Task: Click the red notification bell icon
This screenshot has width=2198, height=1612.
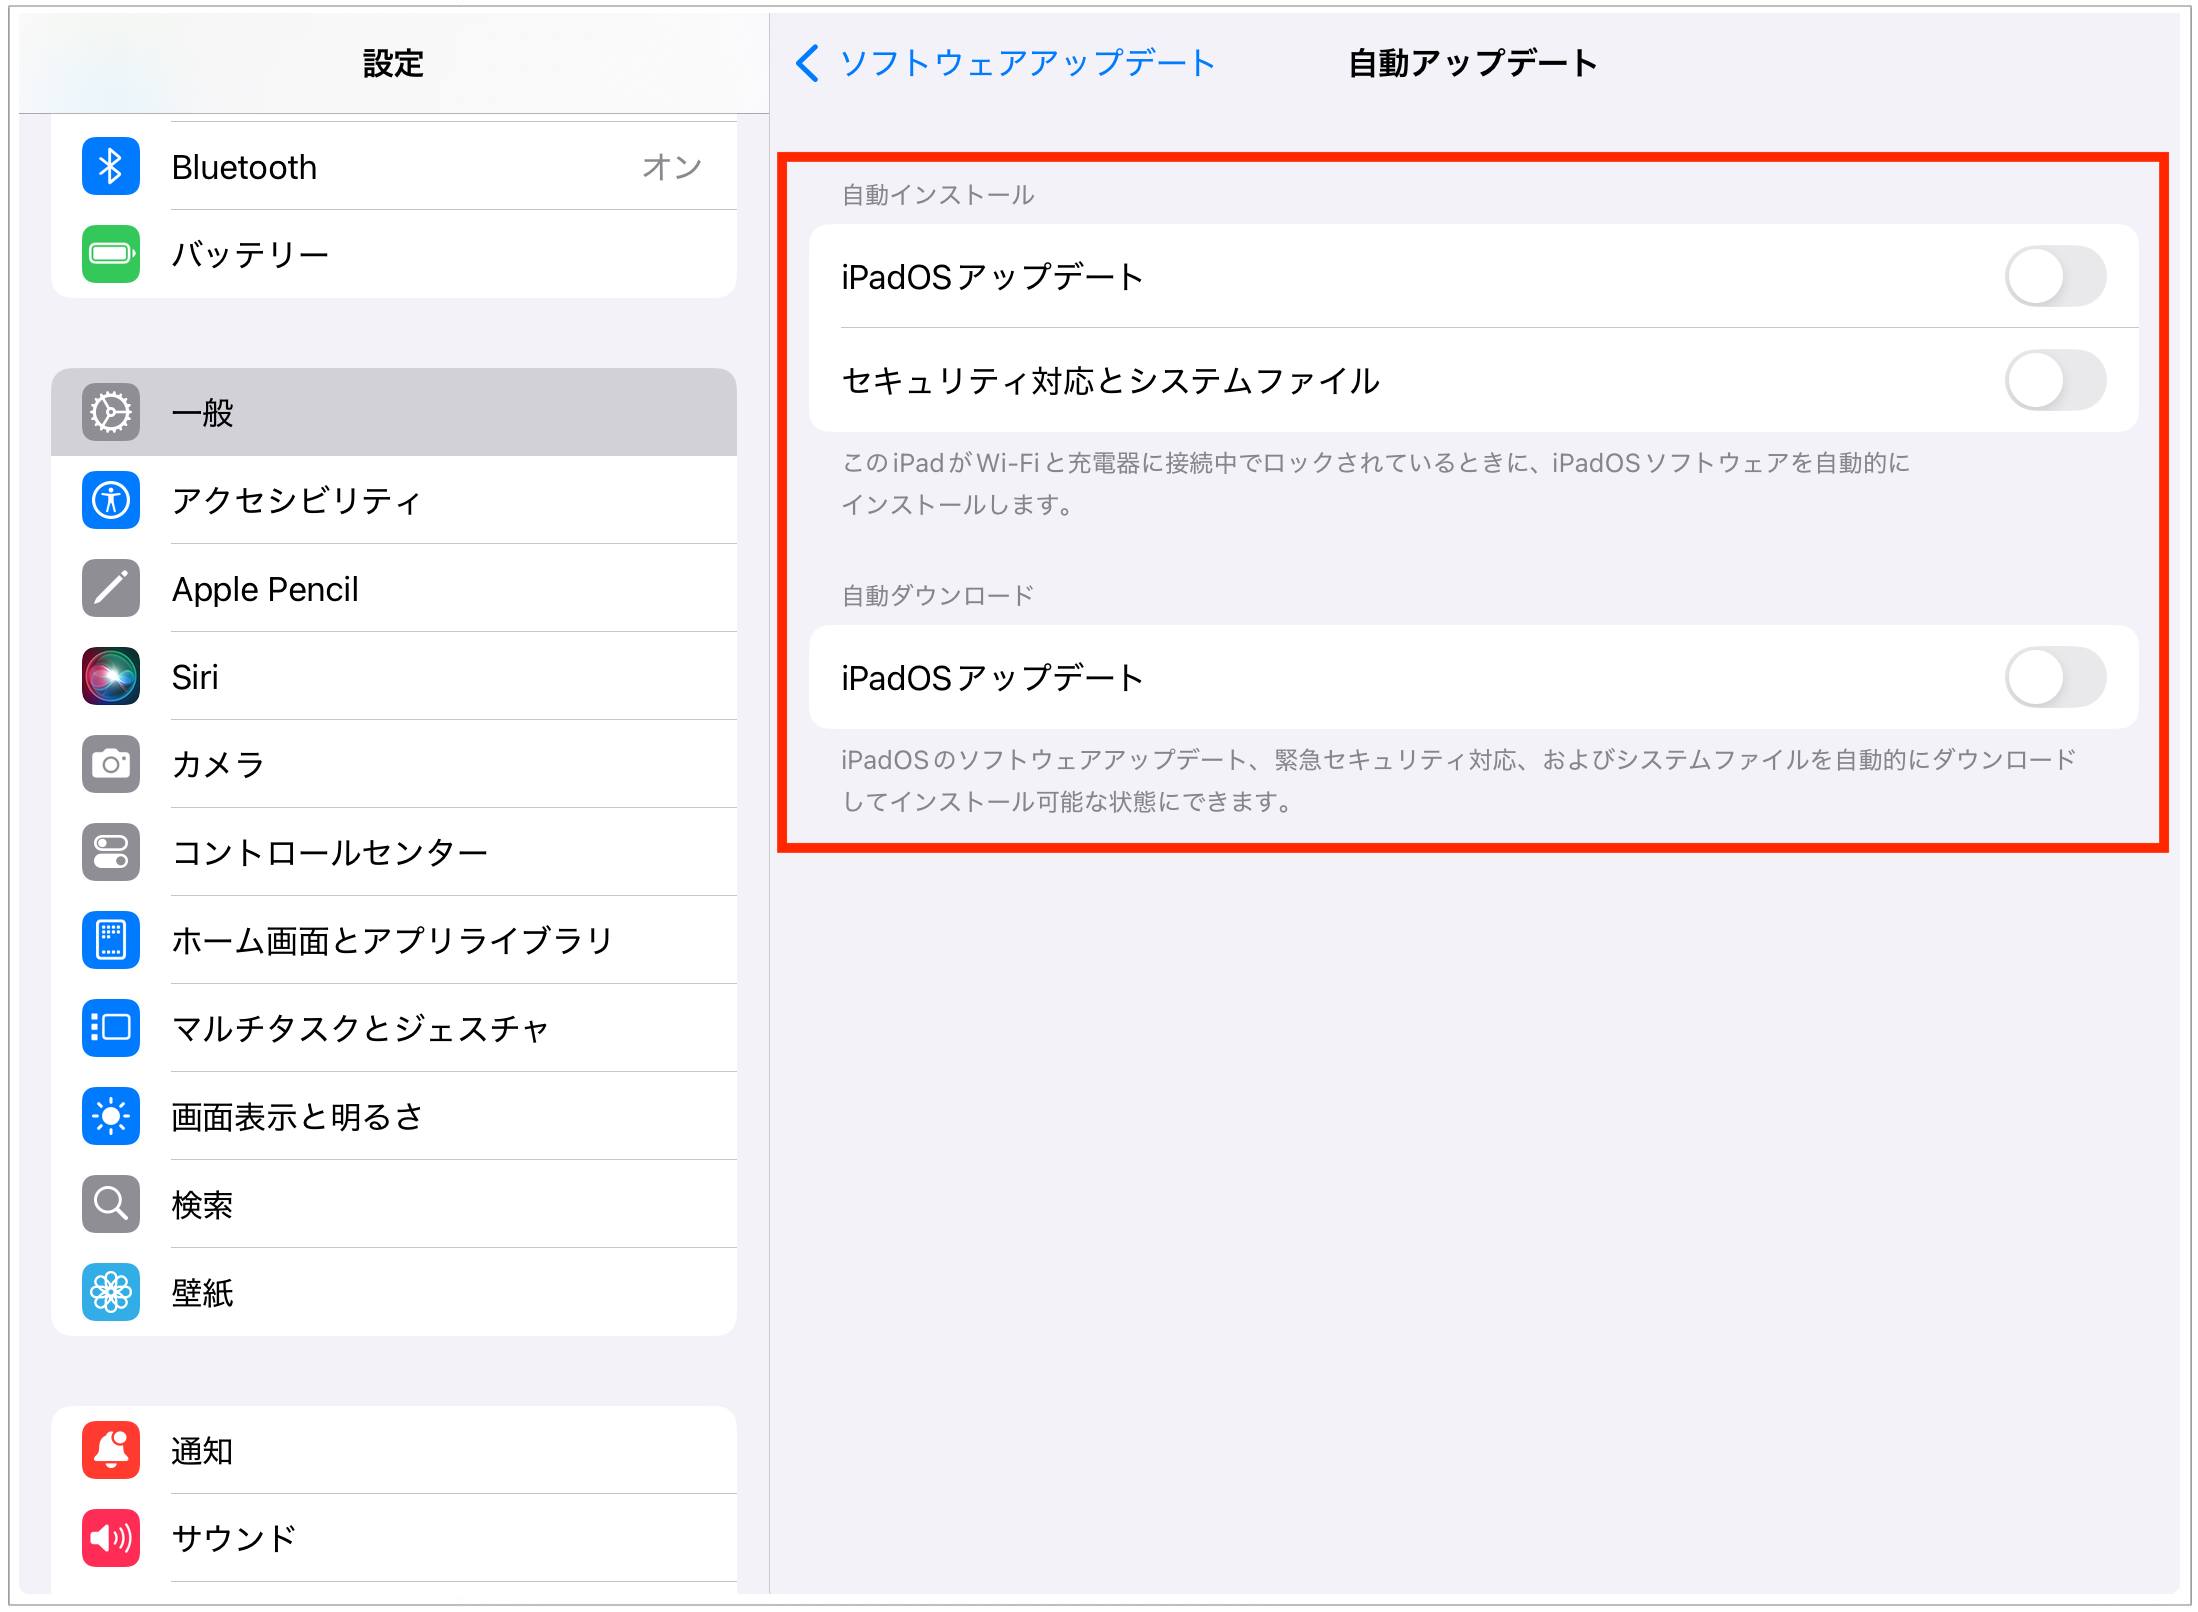Action: [111, 1450]
